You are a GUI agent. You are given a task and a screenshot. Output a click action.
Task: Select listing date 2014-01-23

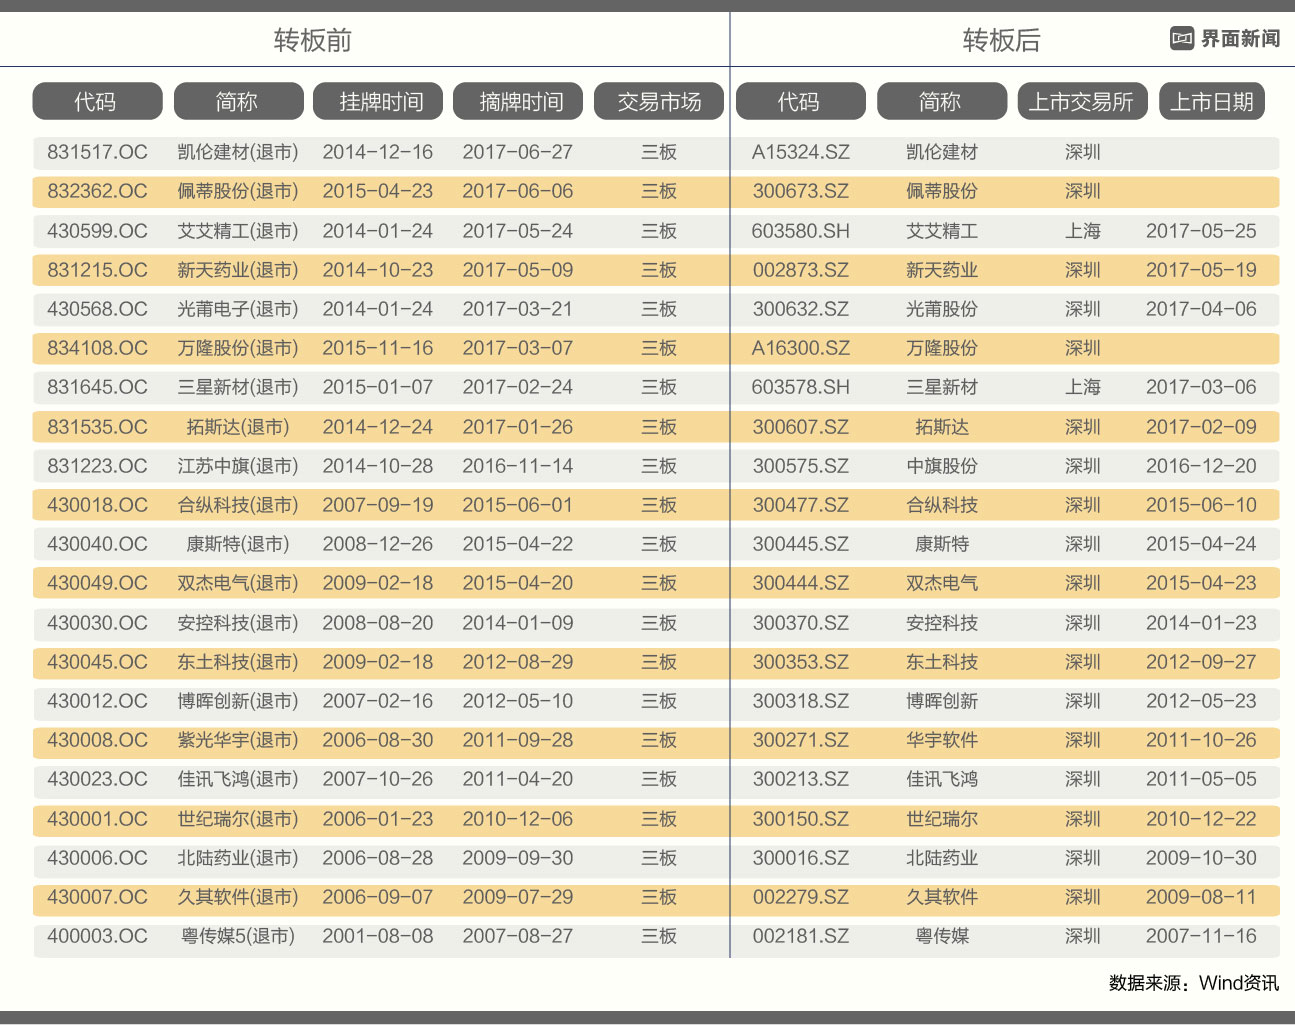click(x=1201, y=623)
